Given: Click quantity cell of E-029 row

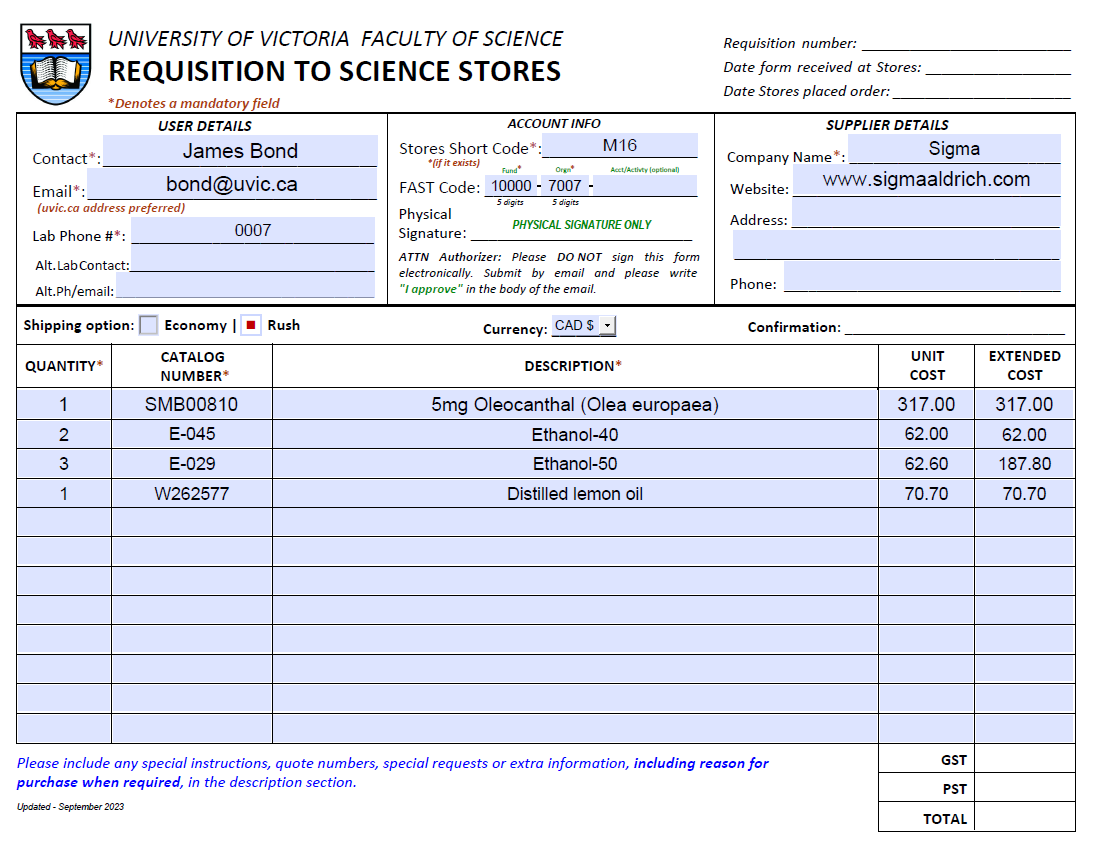Looking at the screenshot, I should (x=64, y=464).
